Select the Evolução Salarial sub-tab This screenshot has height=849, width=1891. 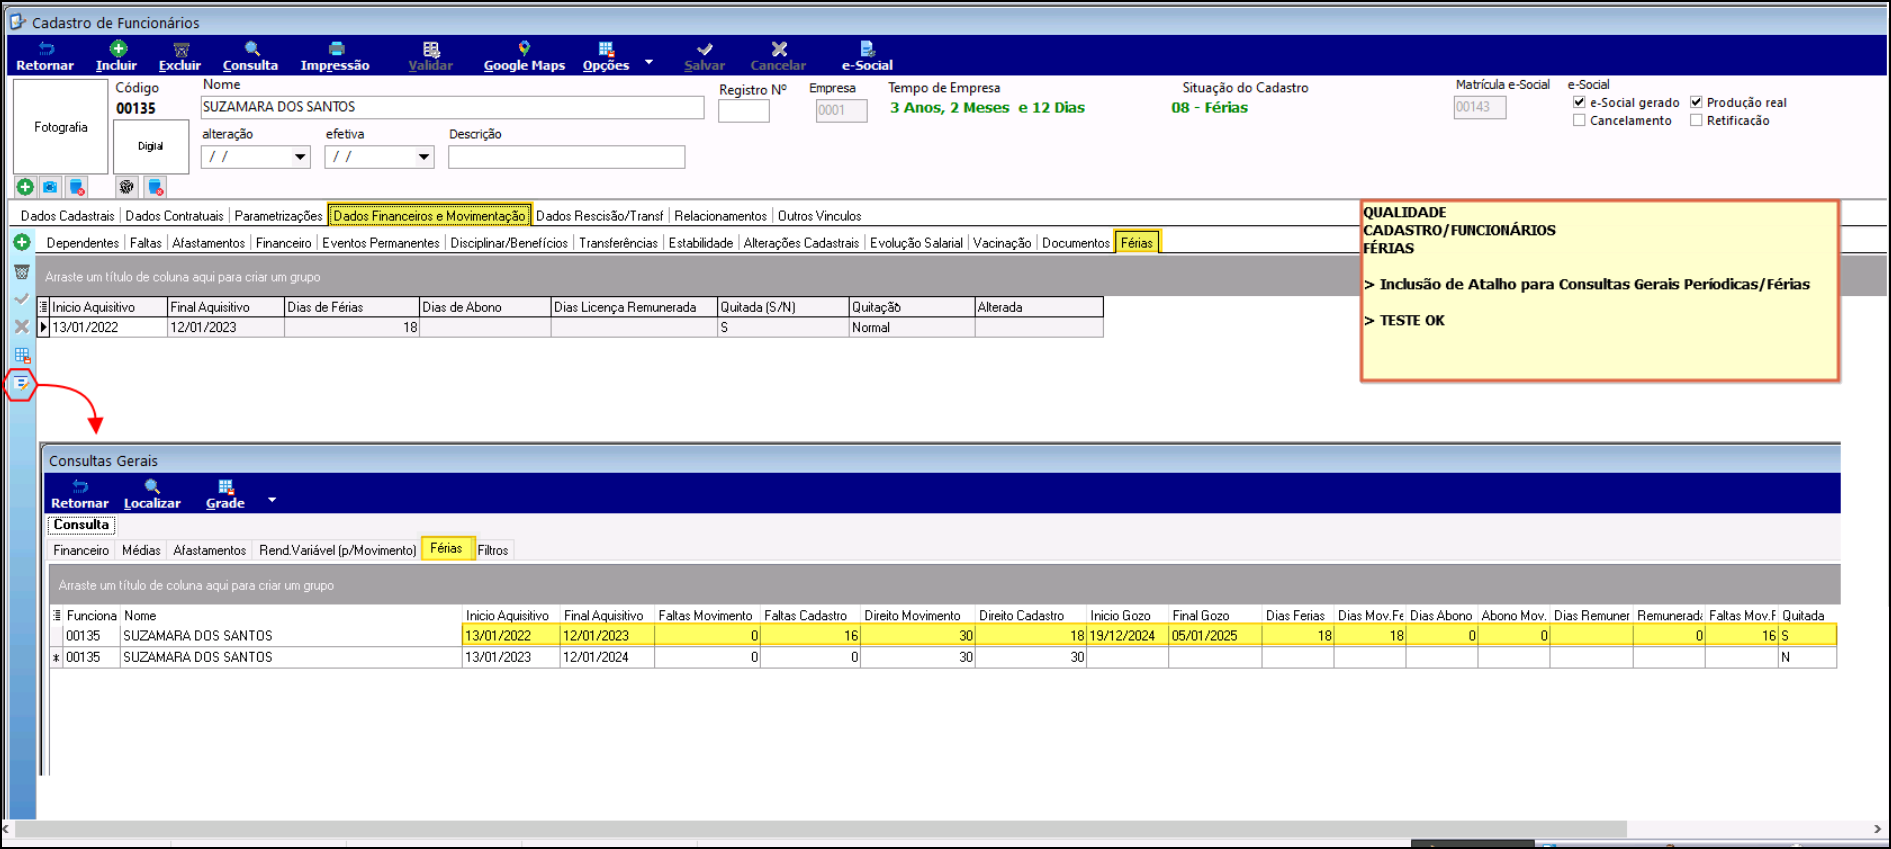pos(916,243)
